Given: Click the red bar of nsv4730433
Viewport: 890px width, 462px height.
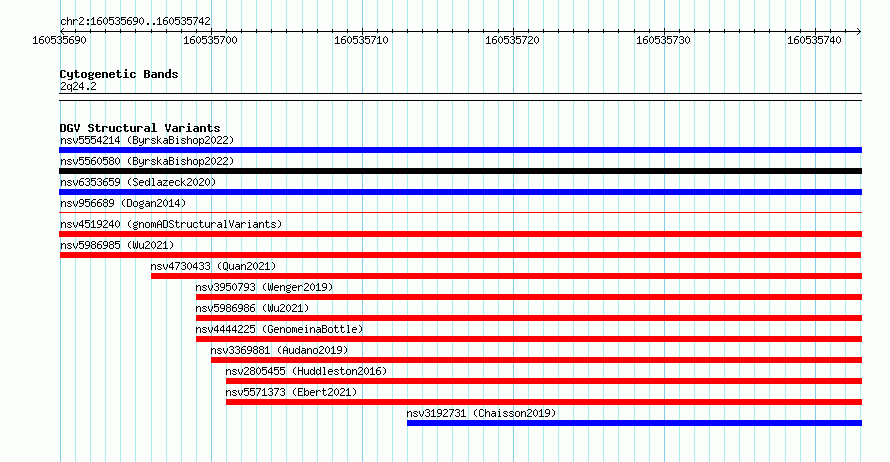Looking at the screenshot, I should [x=506, y=276].
